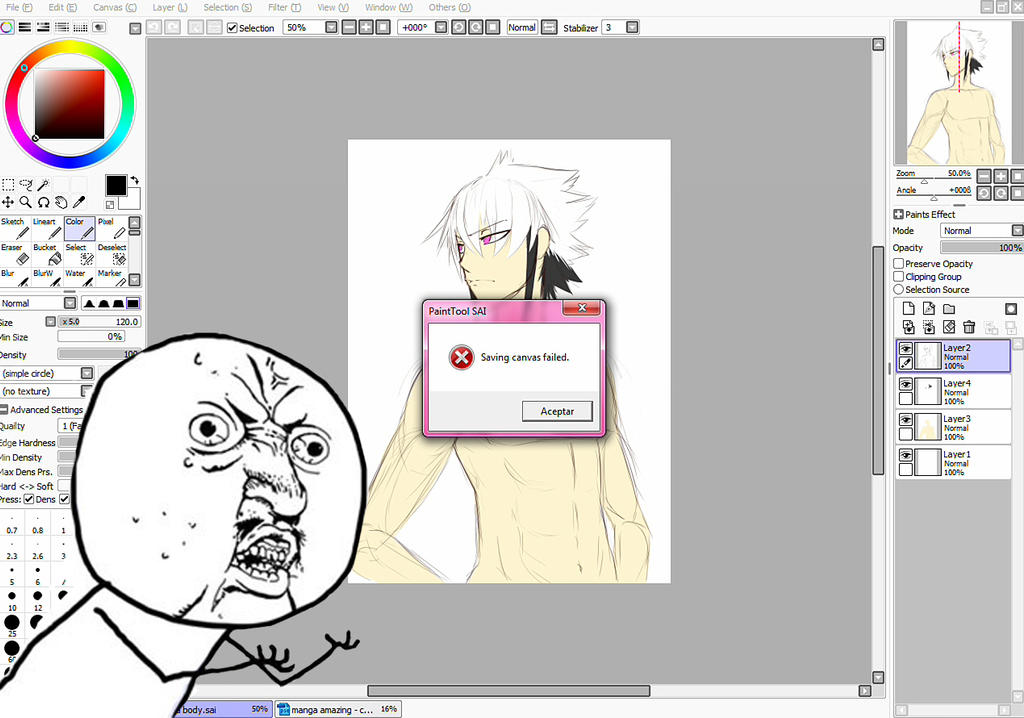The height and width of the screenshot is (718, 1024).
Task: Choose the Marker brush
Action: 112,278
